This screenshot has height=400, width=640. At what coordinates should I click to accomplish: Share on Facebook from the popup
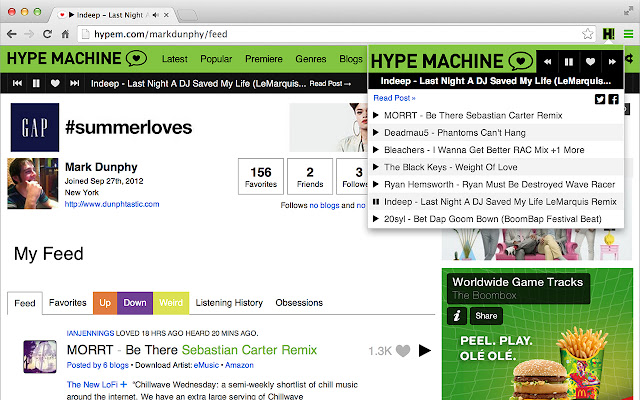pyautogui.click(x=613, y=99)
